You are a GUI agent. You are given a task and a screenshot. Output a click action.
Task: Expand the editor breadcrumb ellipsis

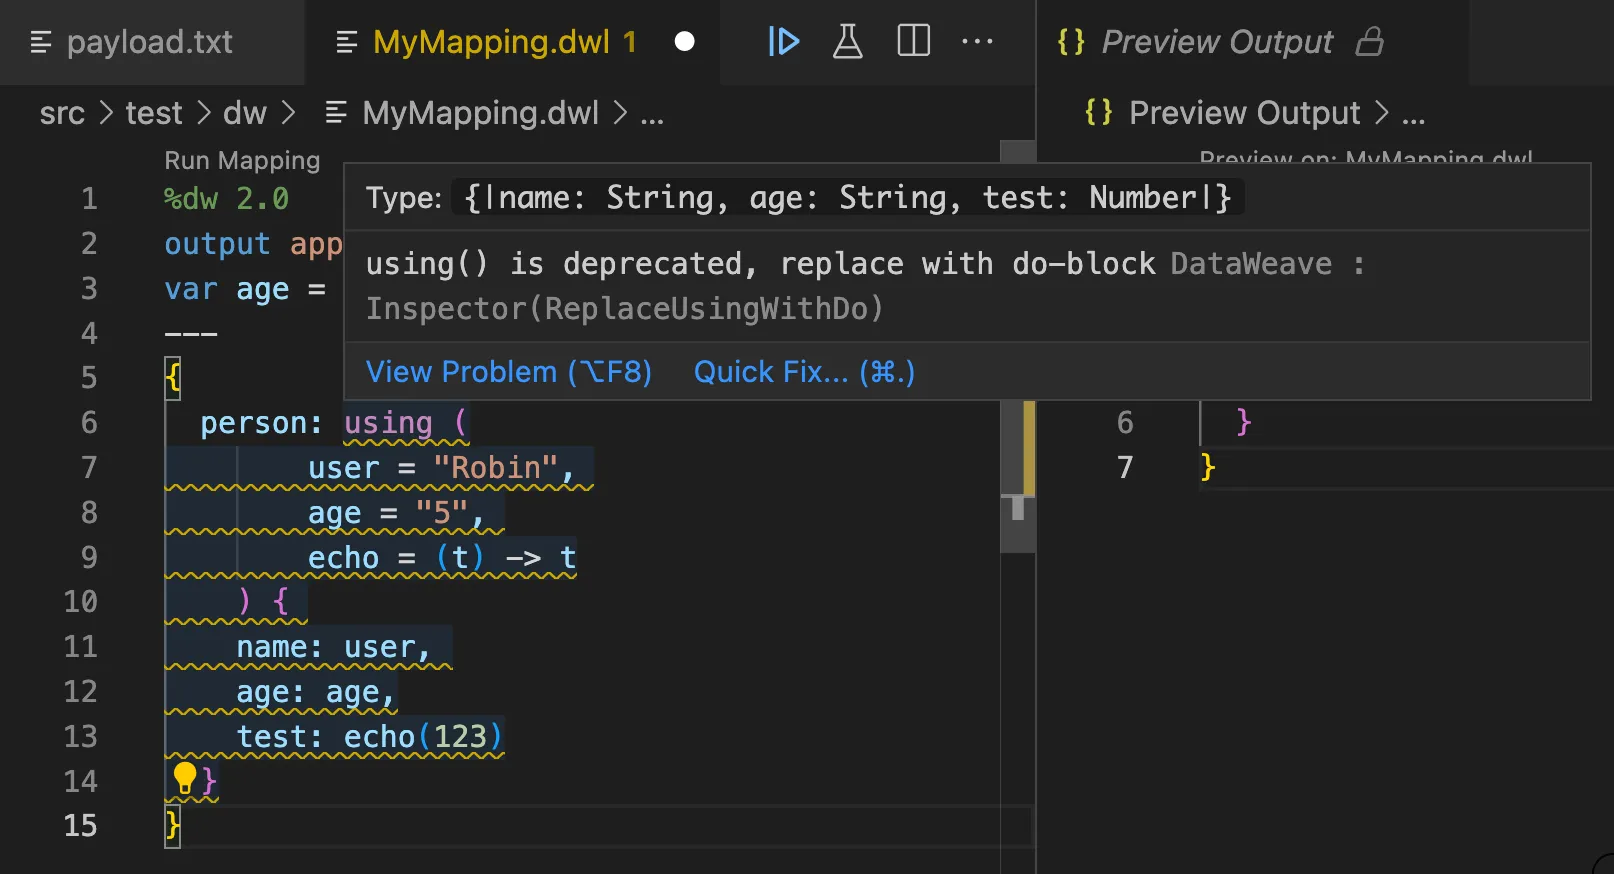(652, 116)
